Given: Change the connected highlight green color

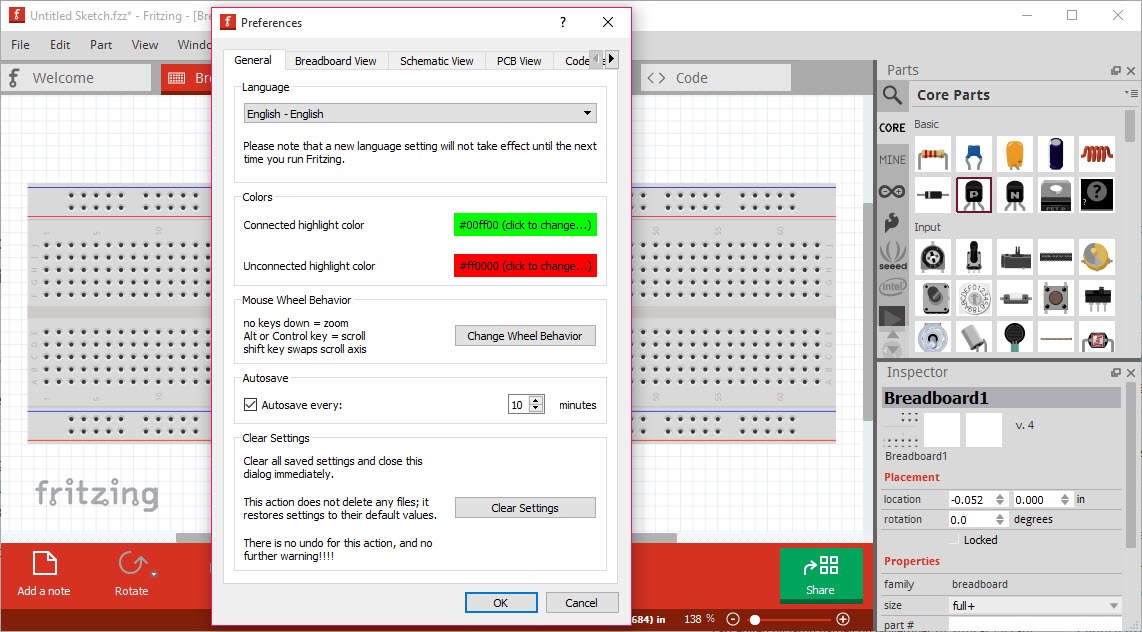Looking at the screenshot, I should [525, 225].
